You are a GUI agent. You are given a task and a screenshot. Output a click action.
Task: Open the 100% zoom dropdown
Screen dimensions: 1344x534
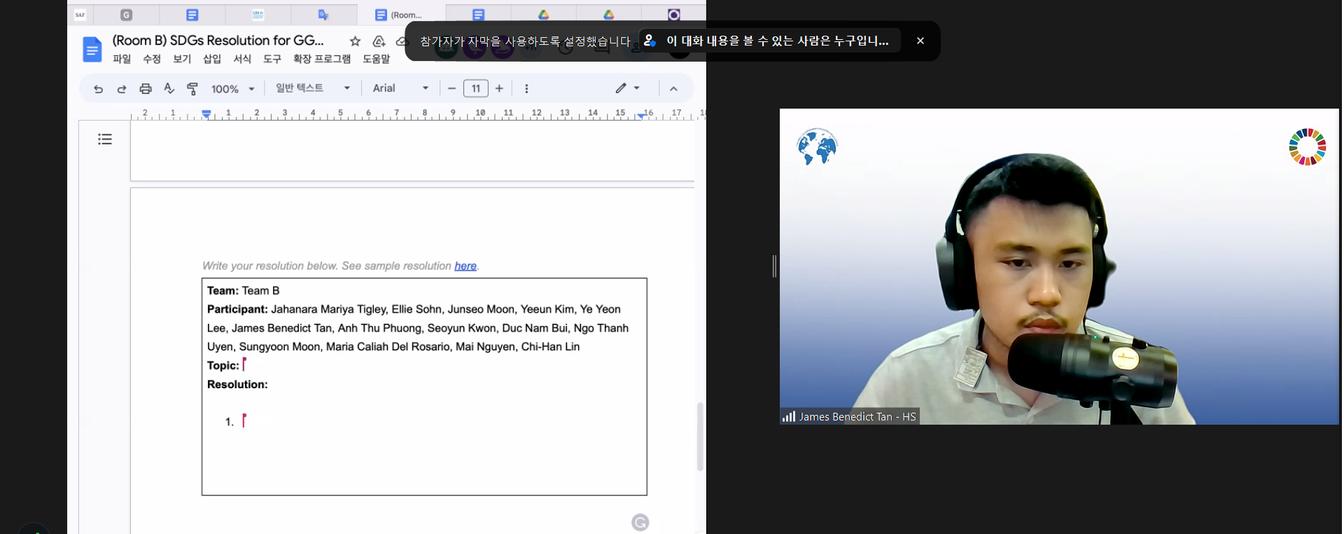pyautogui.click(x=233, y=89)
